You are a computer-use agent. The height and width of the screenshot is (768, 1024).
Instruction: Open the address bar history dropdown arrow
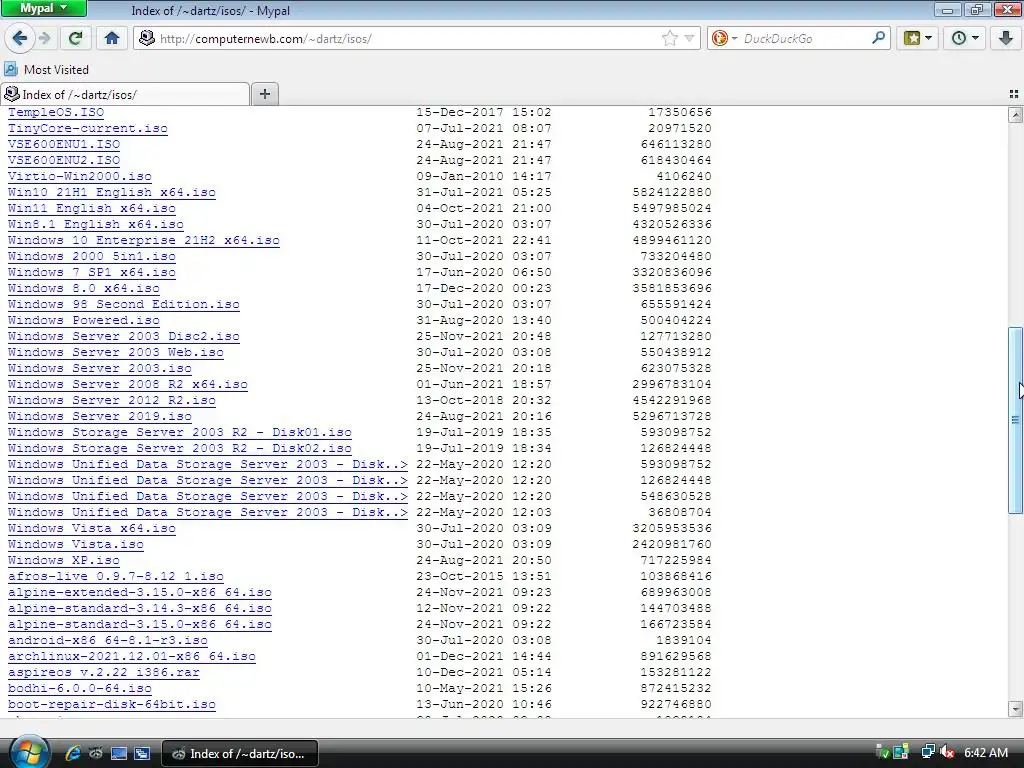[x=689, y=39]
